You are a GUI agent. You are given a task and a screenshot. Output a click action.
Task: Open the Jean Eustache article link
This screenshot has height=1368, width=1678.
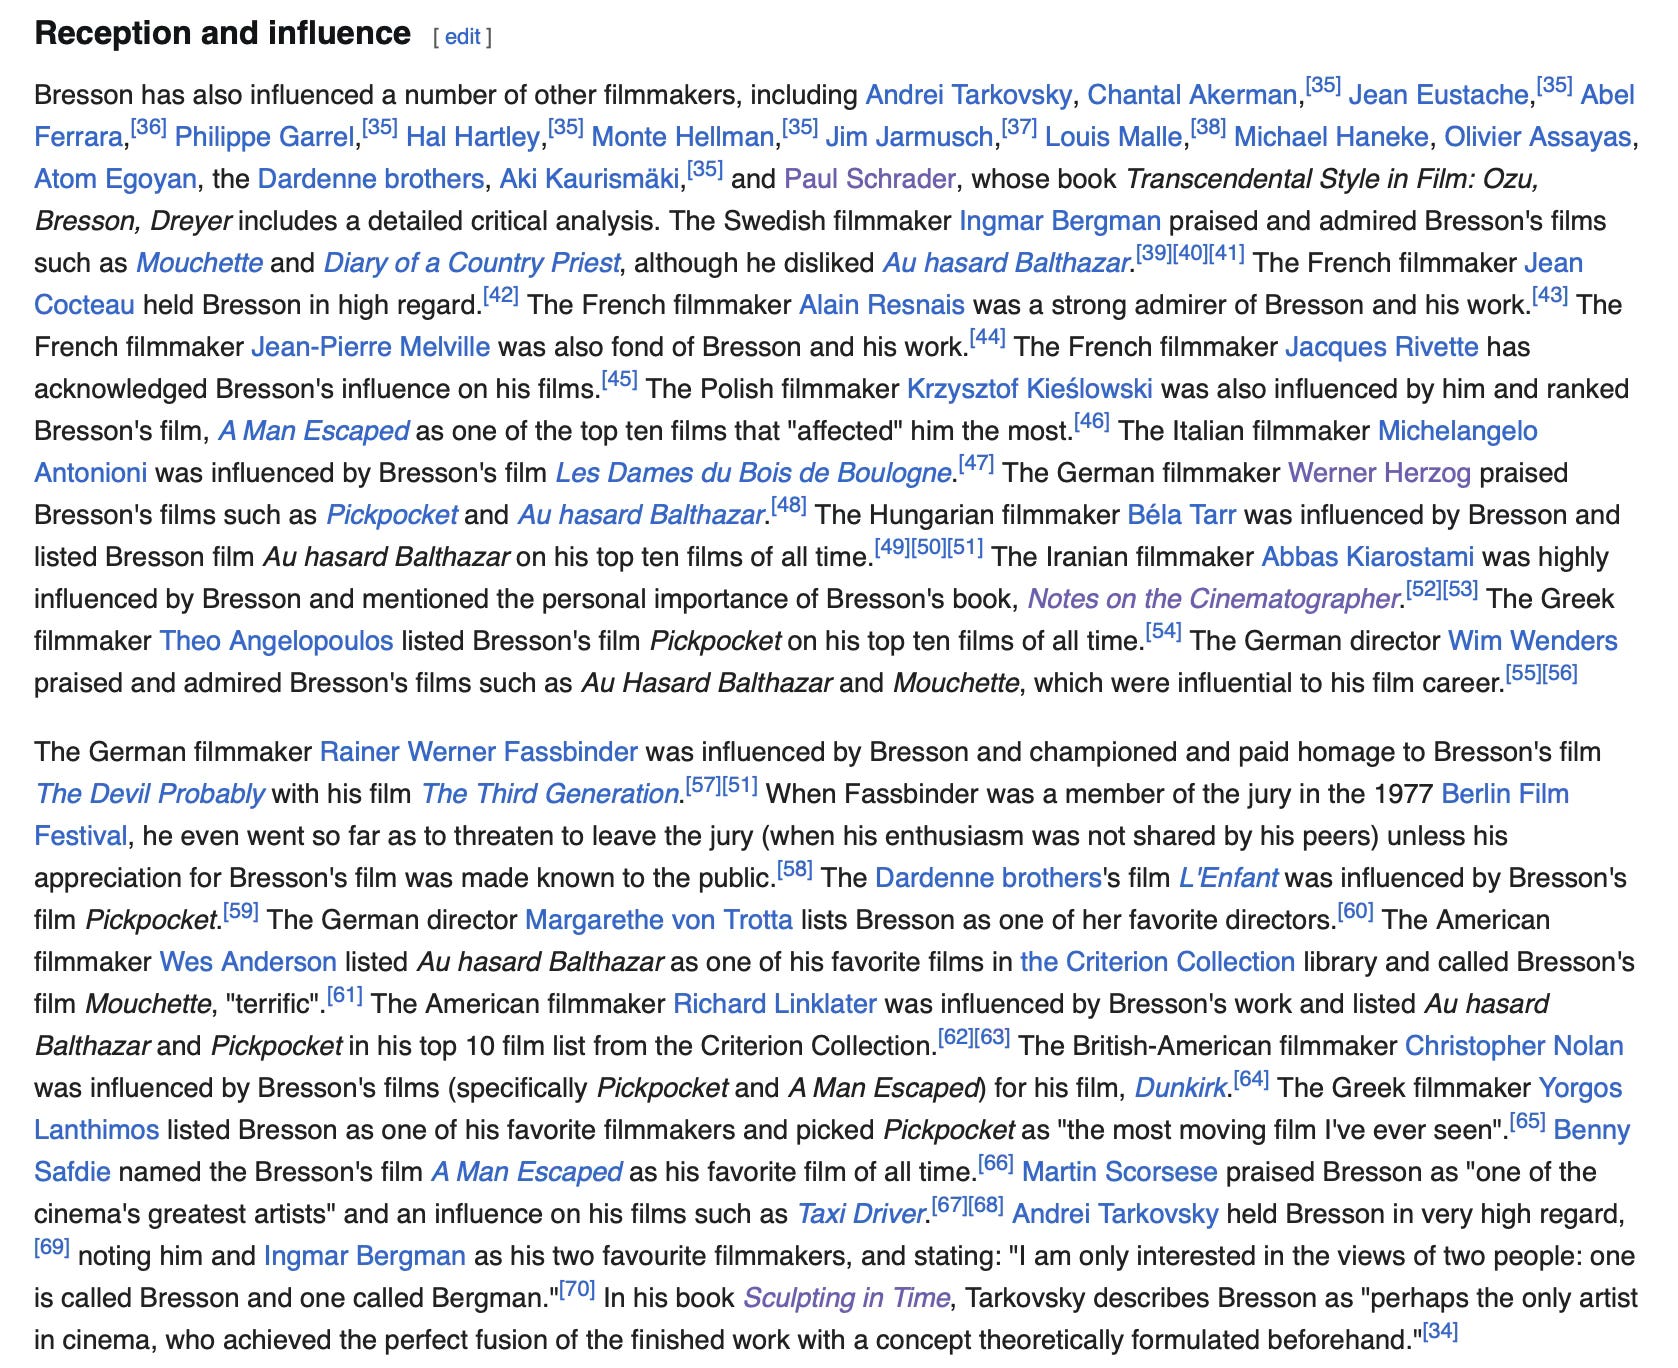tap(1438, 95)
